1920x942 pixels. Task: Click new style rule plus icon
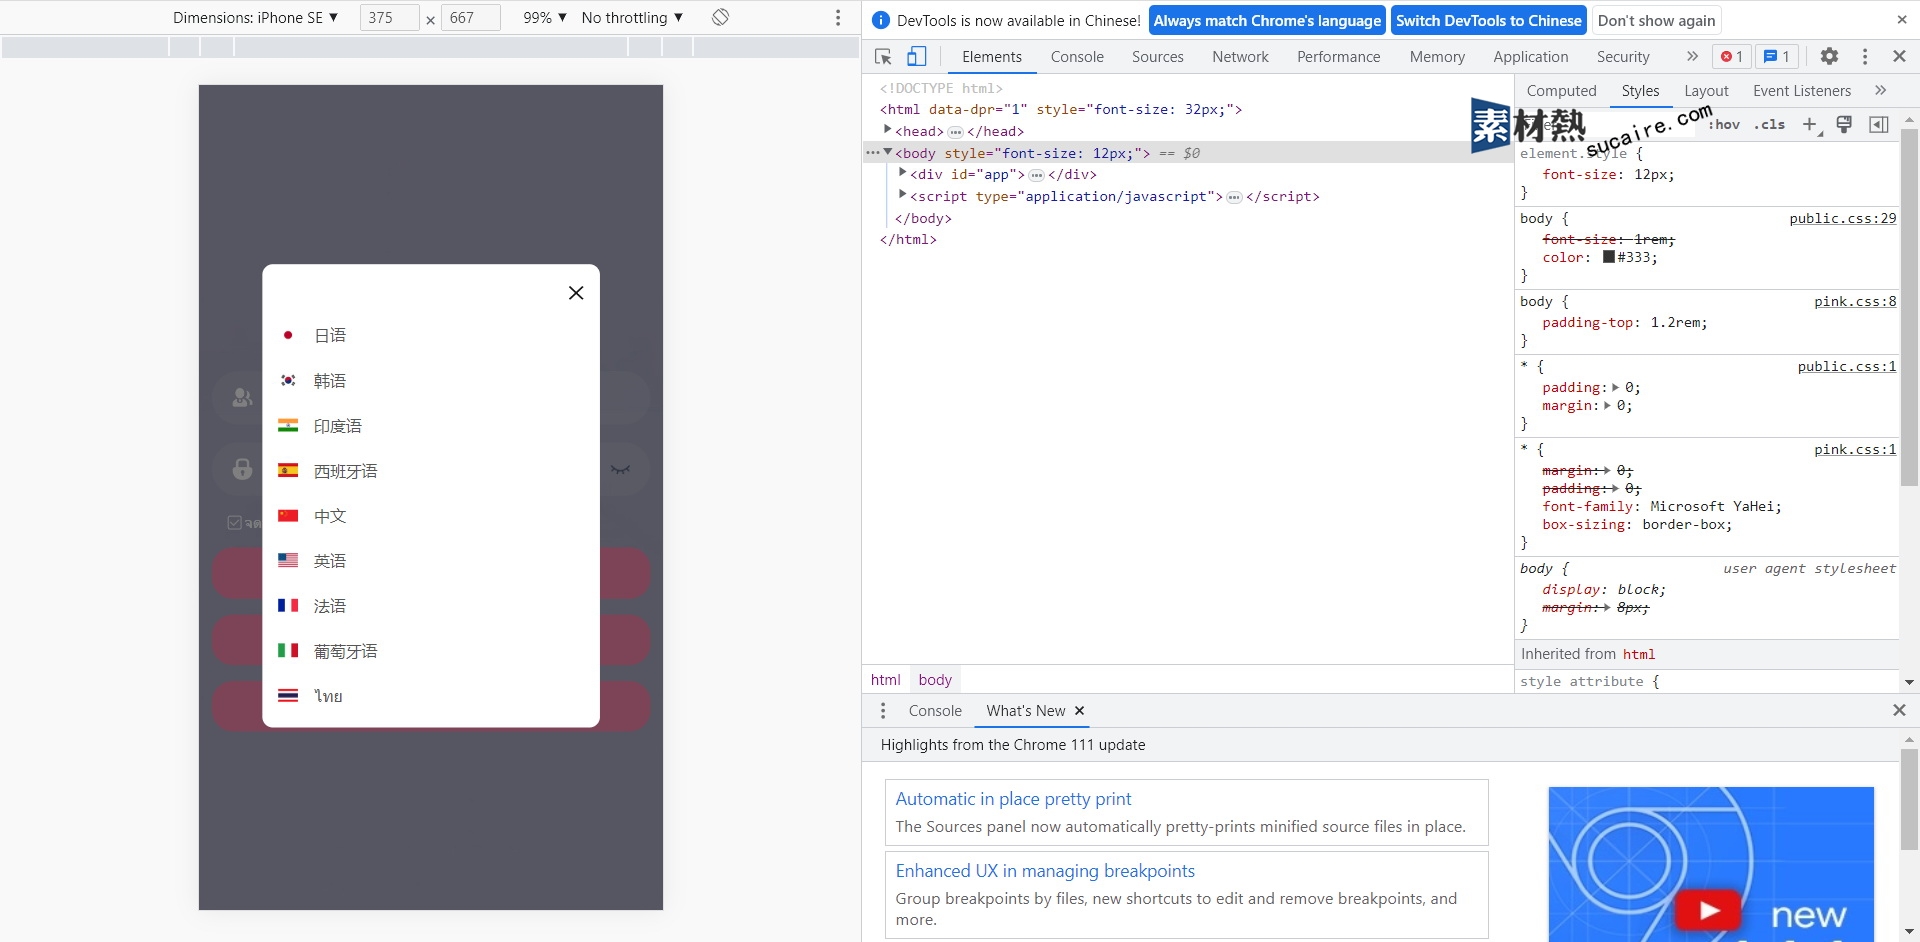1810,124
